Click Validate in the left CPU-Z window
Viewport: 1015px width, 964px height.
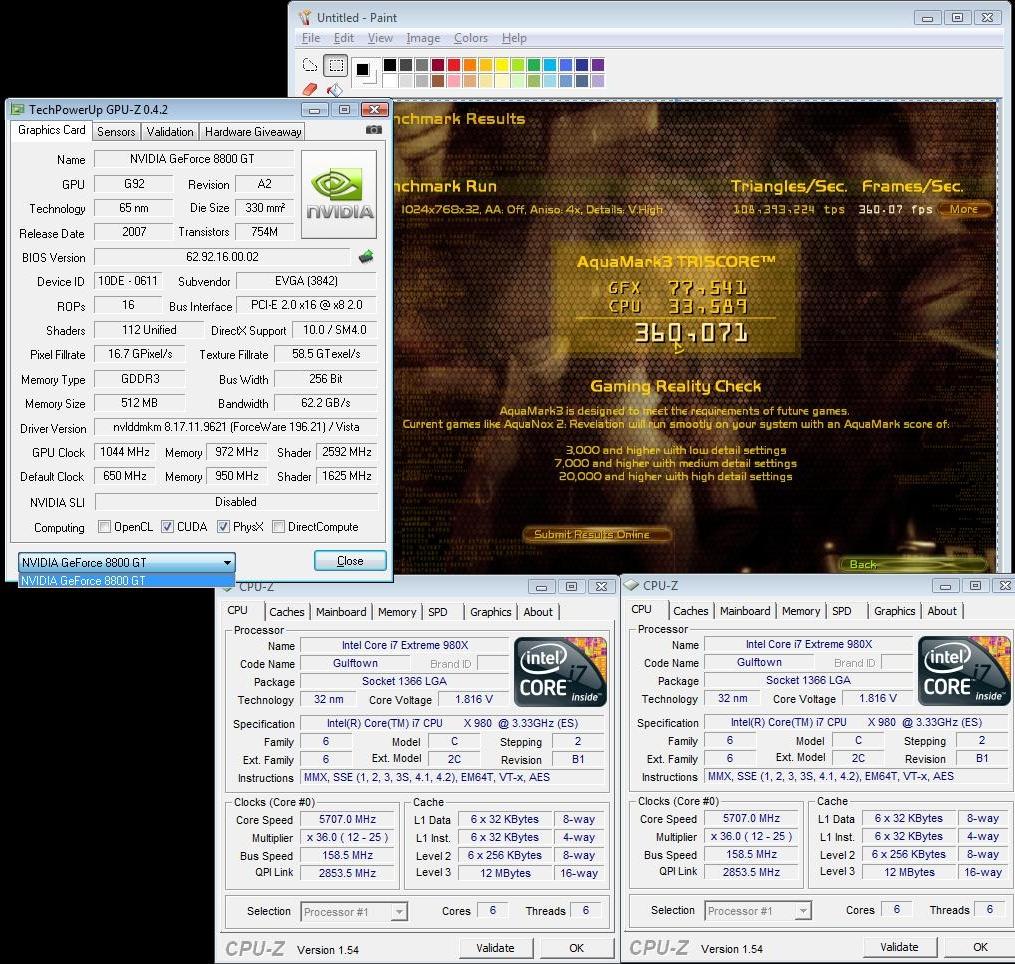pyautogui.click(x=495, y=948)
